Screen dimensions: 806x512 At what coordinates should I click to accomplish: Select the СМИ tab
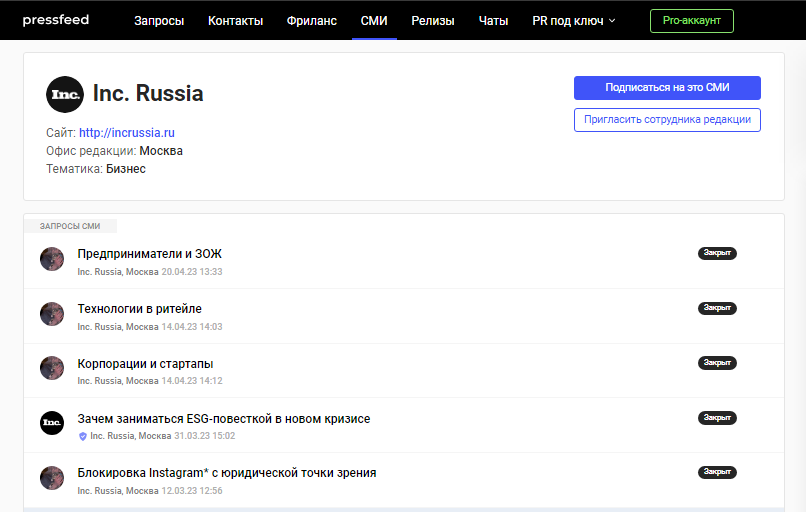point(374,21)
